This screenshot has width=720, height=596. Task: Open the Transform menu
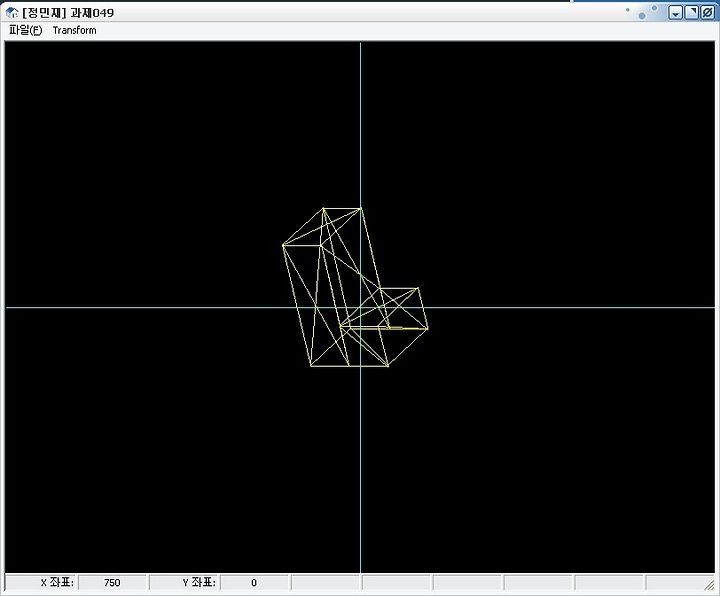point(74,30)
